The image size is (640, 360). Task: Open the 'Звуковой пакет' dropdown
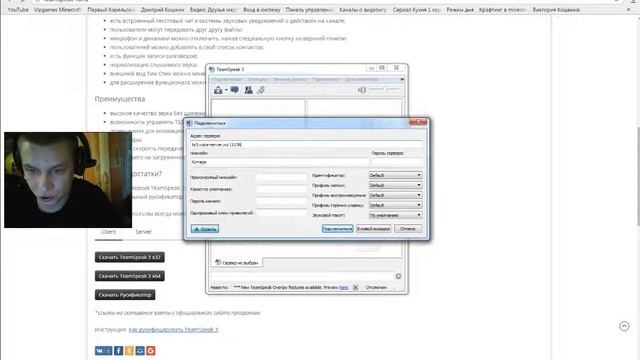coord(396,215)
